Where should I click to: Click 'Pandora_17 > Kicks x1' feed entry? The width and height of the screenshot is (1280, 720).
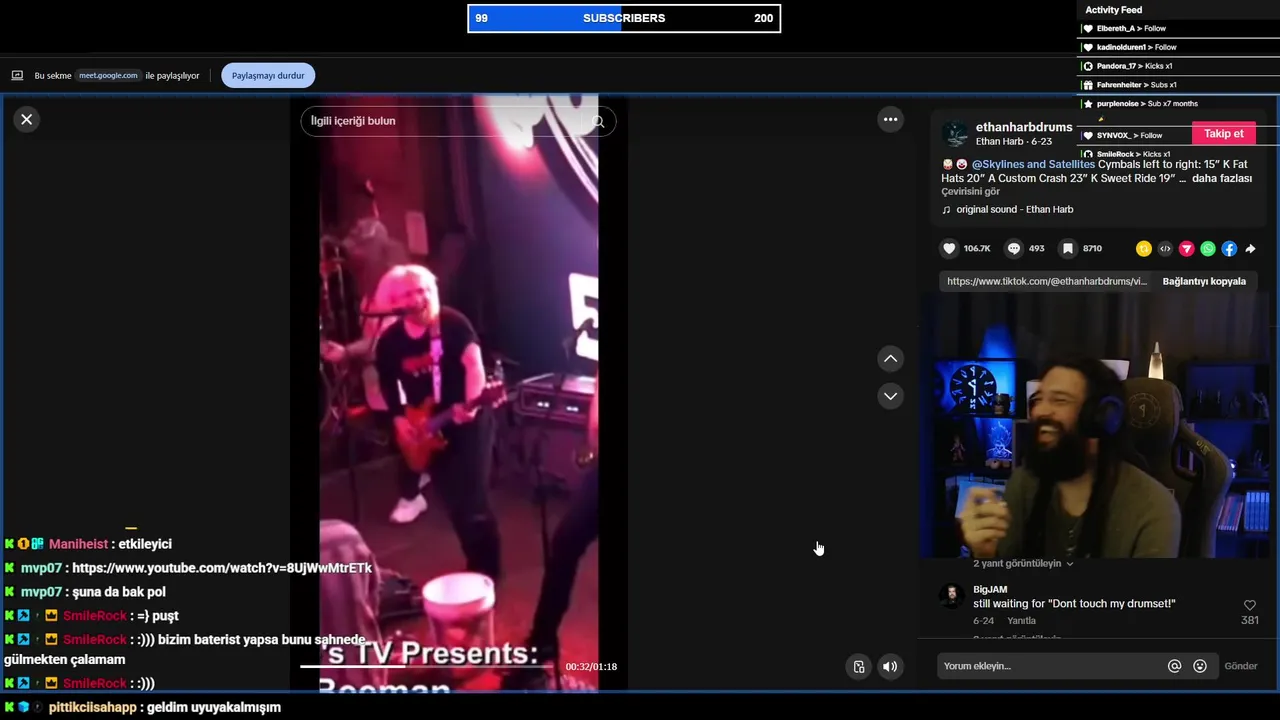click(1134, 66)
